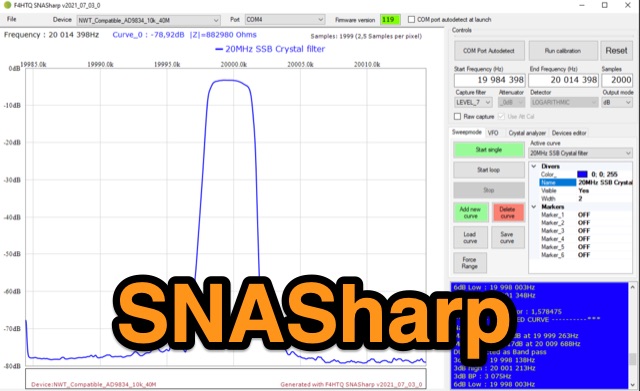Click the Start Frequency input field
The height and width of the screenshot is (391, 640).
pos(489,80)
